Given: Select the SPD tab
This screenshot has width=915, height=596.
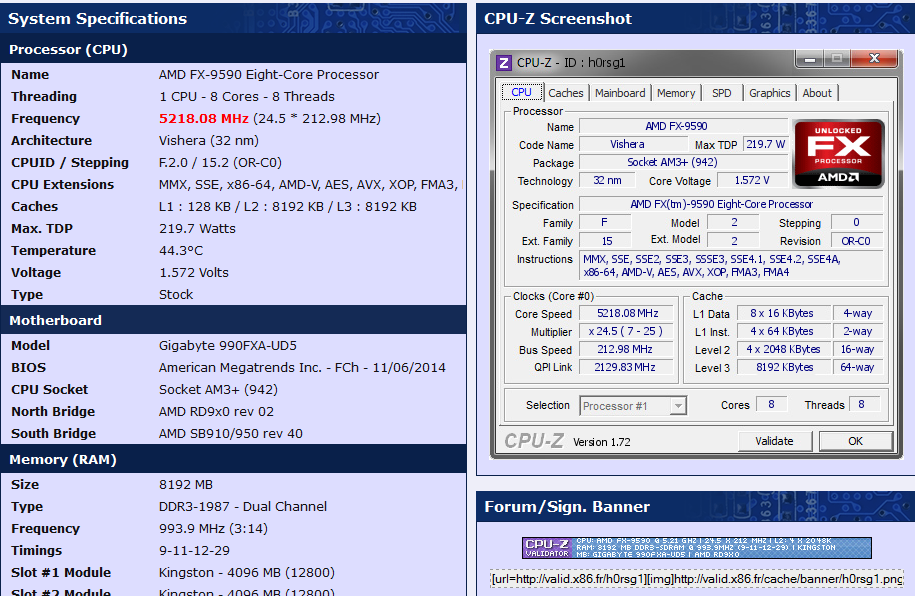Looking at the screenshot, I should [721, 93].
